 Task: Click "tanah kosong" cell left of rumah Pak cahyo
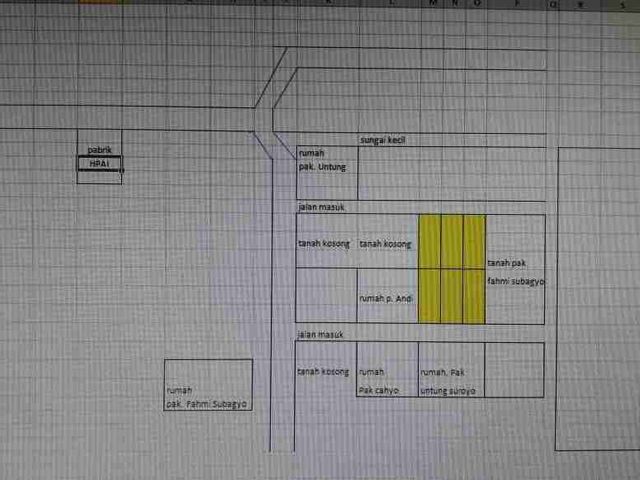coord(325,372)
